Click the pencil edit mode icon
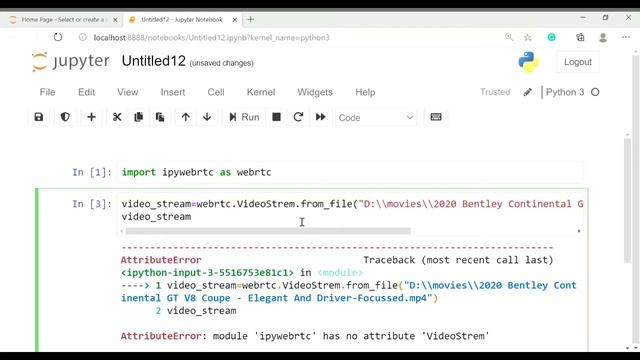Image resolution: width=640 pixels, height=360 pixels. click(527, 92)
